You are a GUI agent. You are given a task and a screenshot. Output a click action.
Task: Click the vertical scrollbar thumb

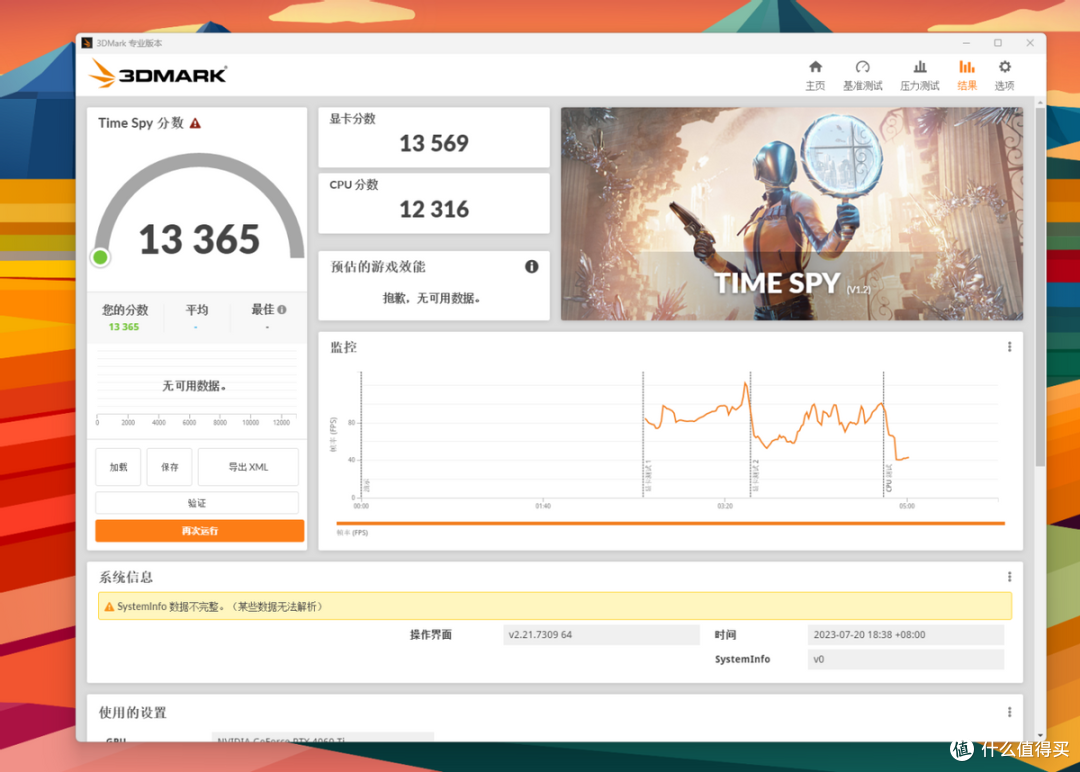click(x=1040, y=286)
